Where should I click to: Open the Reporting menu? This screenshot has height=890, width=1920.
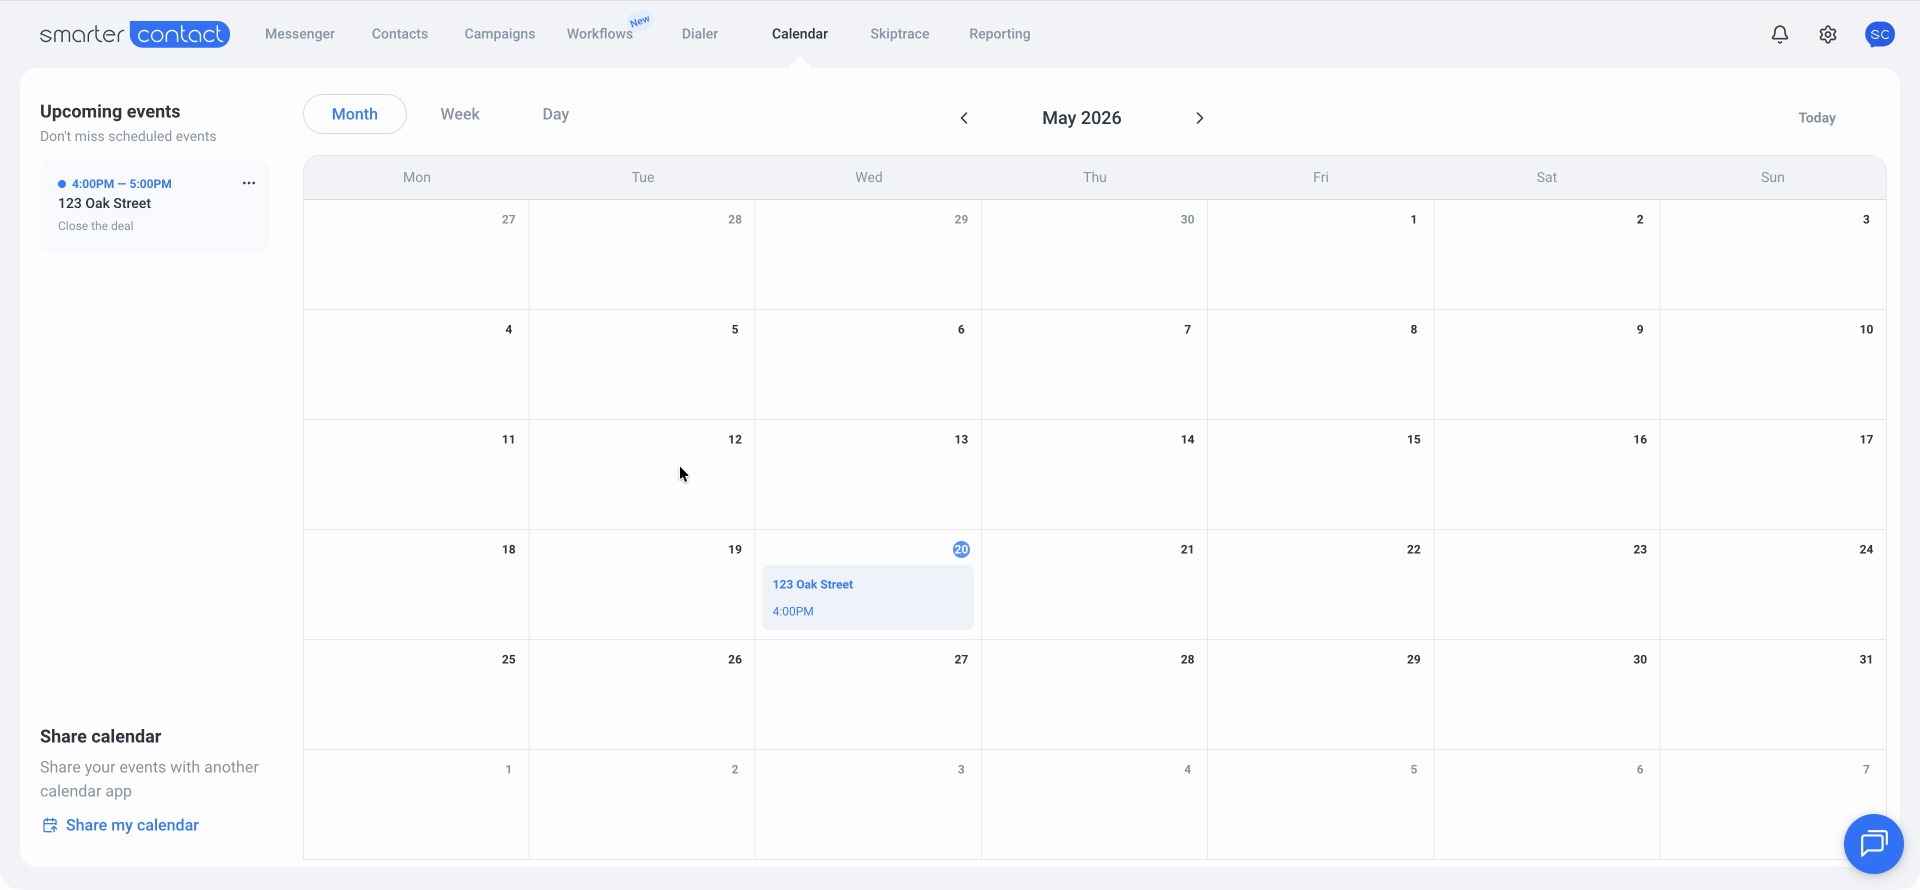[x=1000, y=34]
